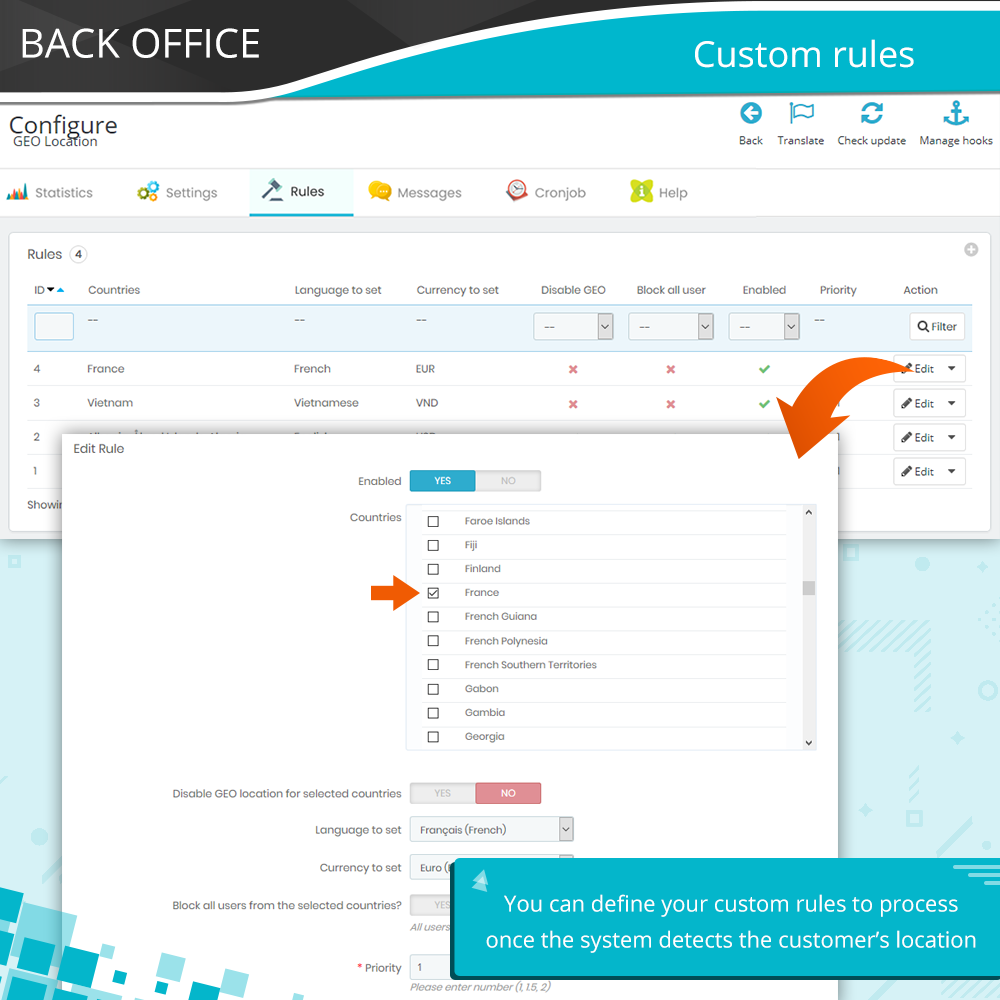Click the Check update refresh icon
The height and width of the screenshot is (1000, 1000).
(x=871, y=114)
